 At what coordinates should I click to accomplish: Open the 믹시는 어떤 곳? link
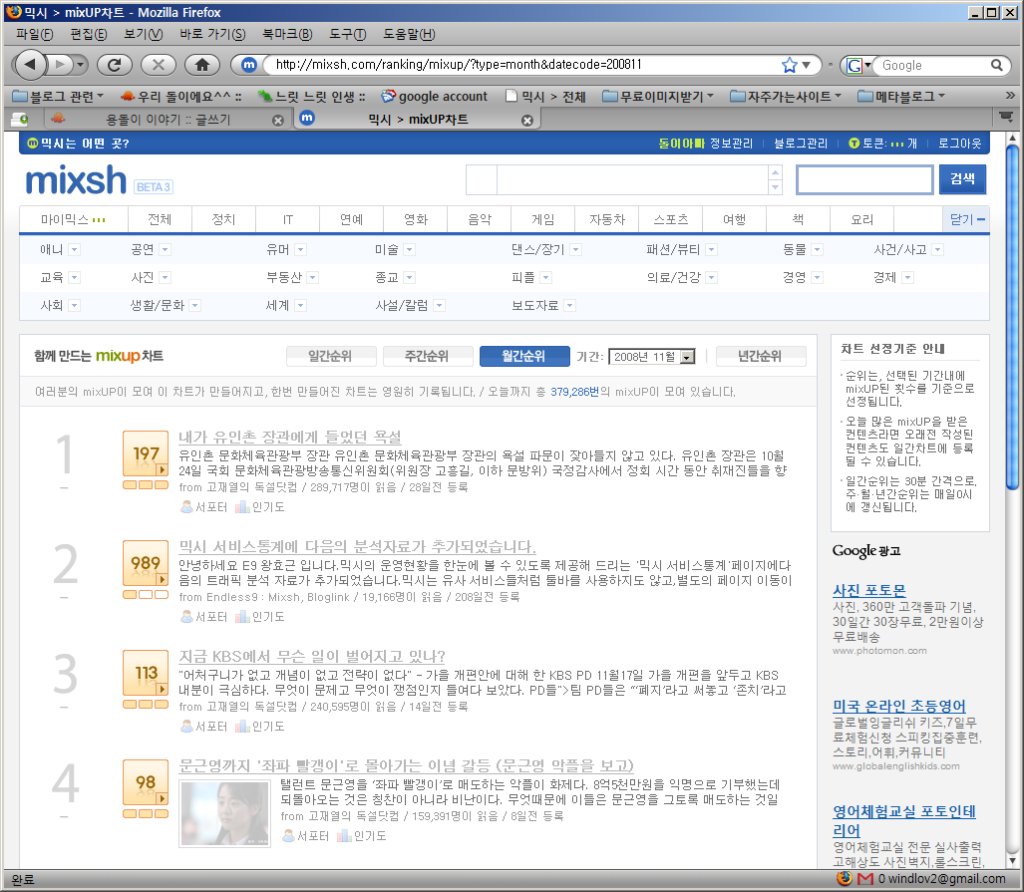tap(78, 144)
